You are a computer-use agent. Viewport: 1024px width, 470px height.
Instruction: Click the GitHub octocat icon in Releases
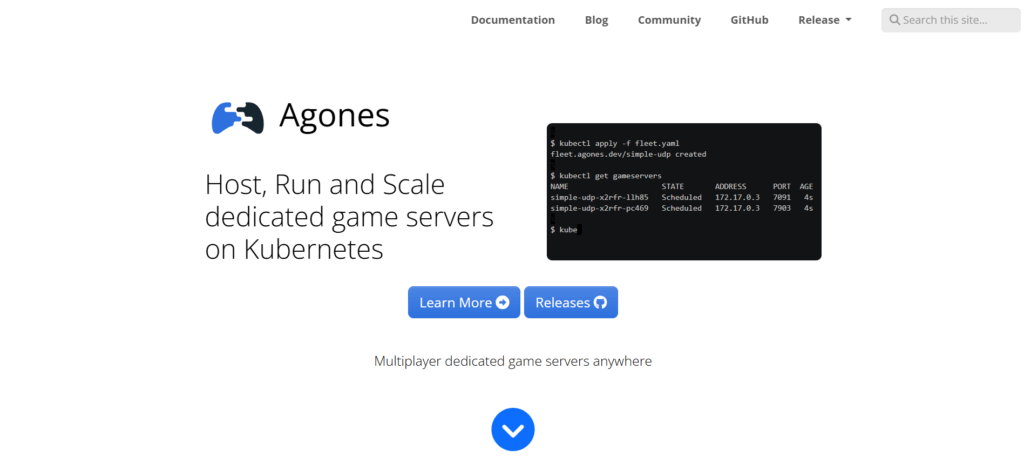coord(600,303)
